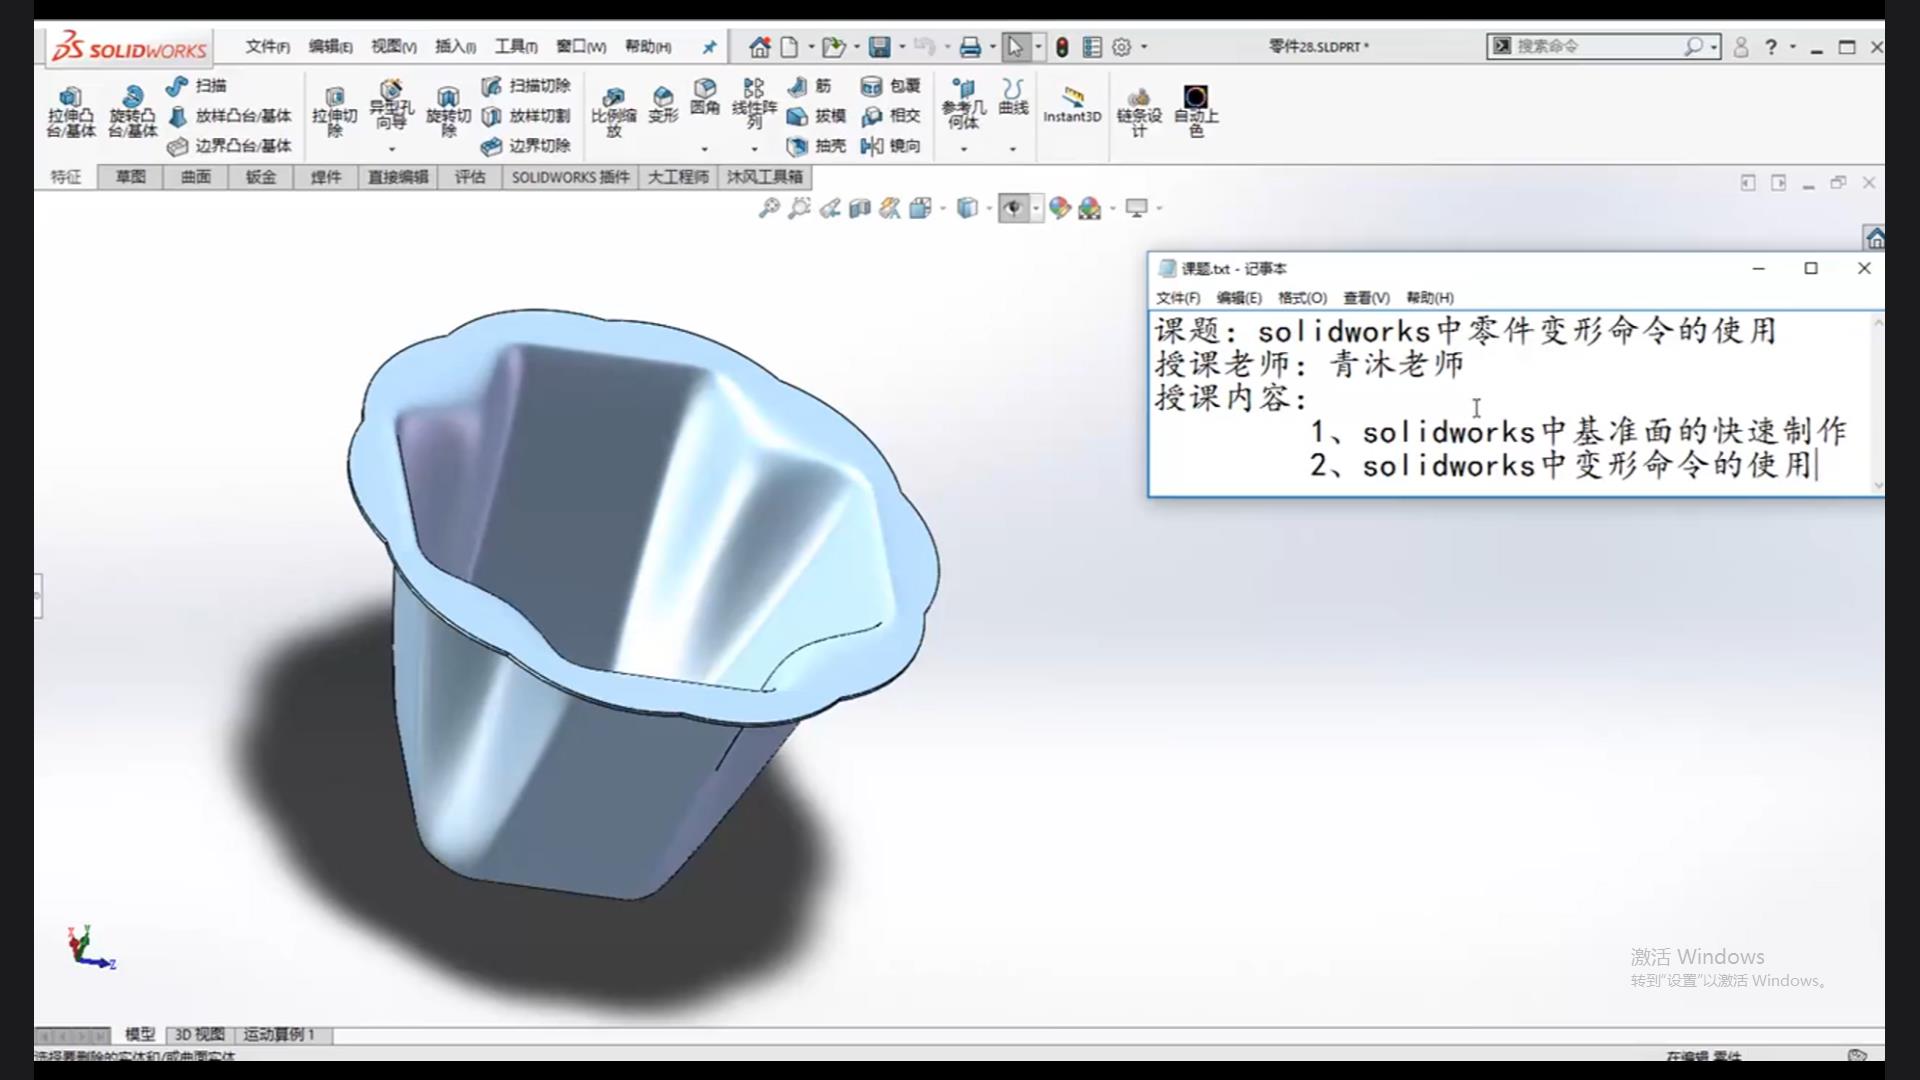The width and height of the screenshot is (1920, 1080).
Task: Select the 旋转切除 revolved cut tool
Action: click(x=448, y=111)
